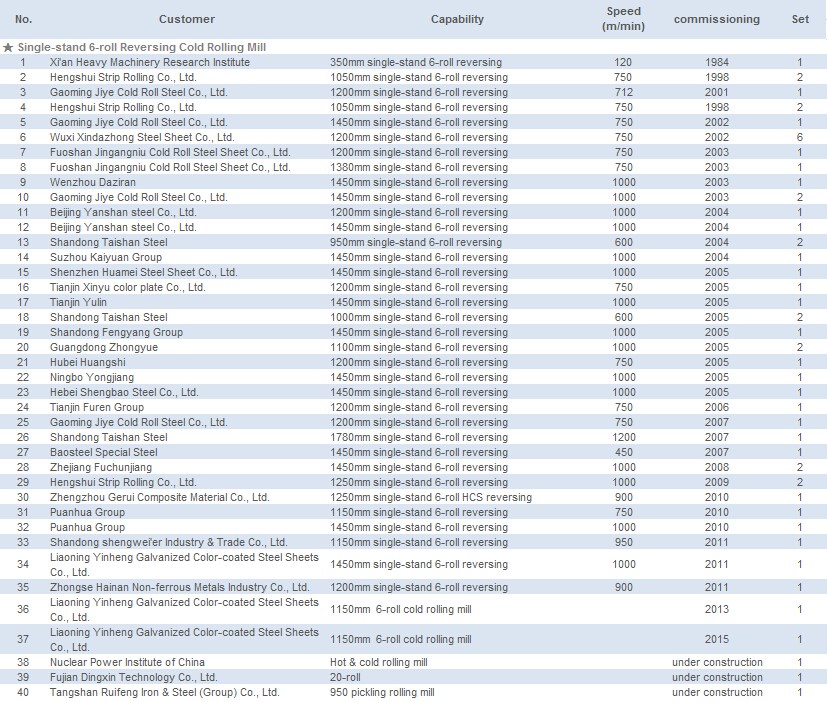Select the 'Capability' column header
827x702 pixels.
coord(457,19)
